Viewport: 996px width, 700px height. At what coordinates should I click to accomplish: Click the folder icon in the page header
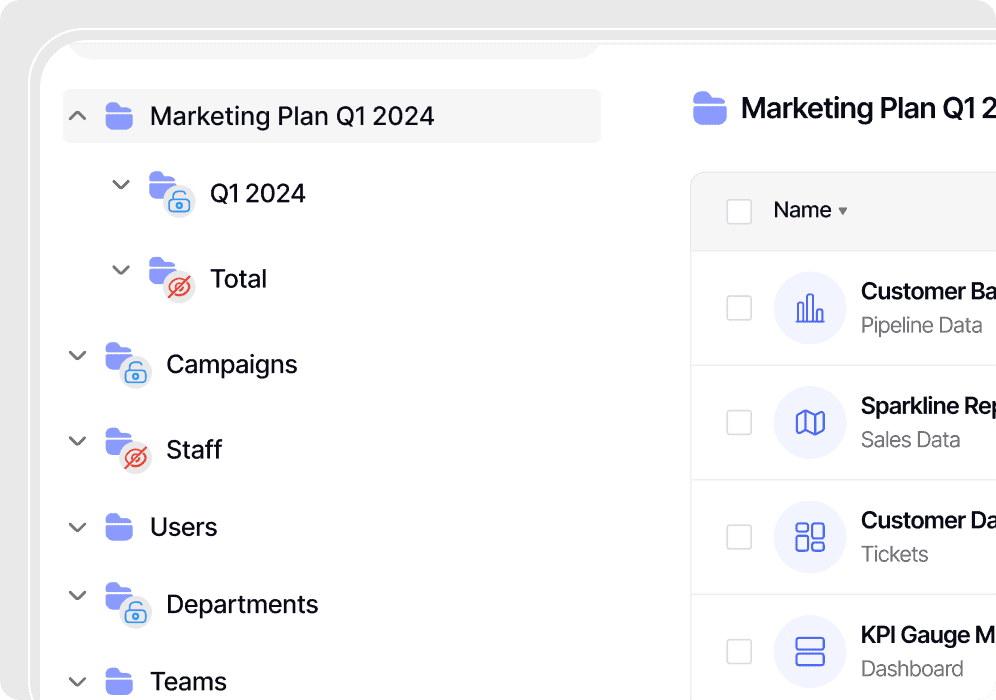(x=710, y=108)
